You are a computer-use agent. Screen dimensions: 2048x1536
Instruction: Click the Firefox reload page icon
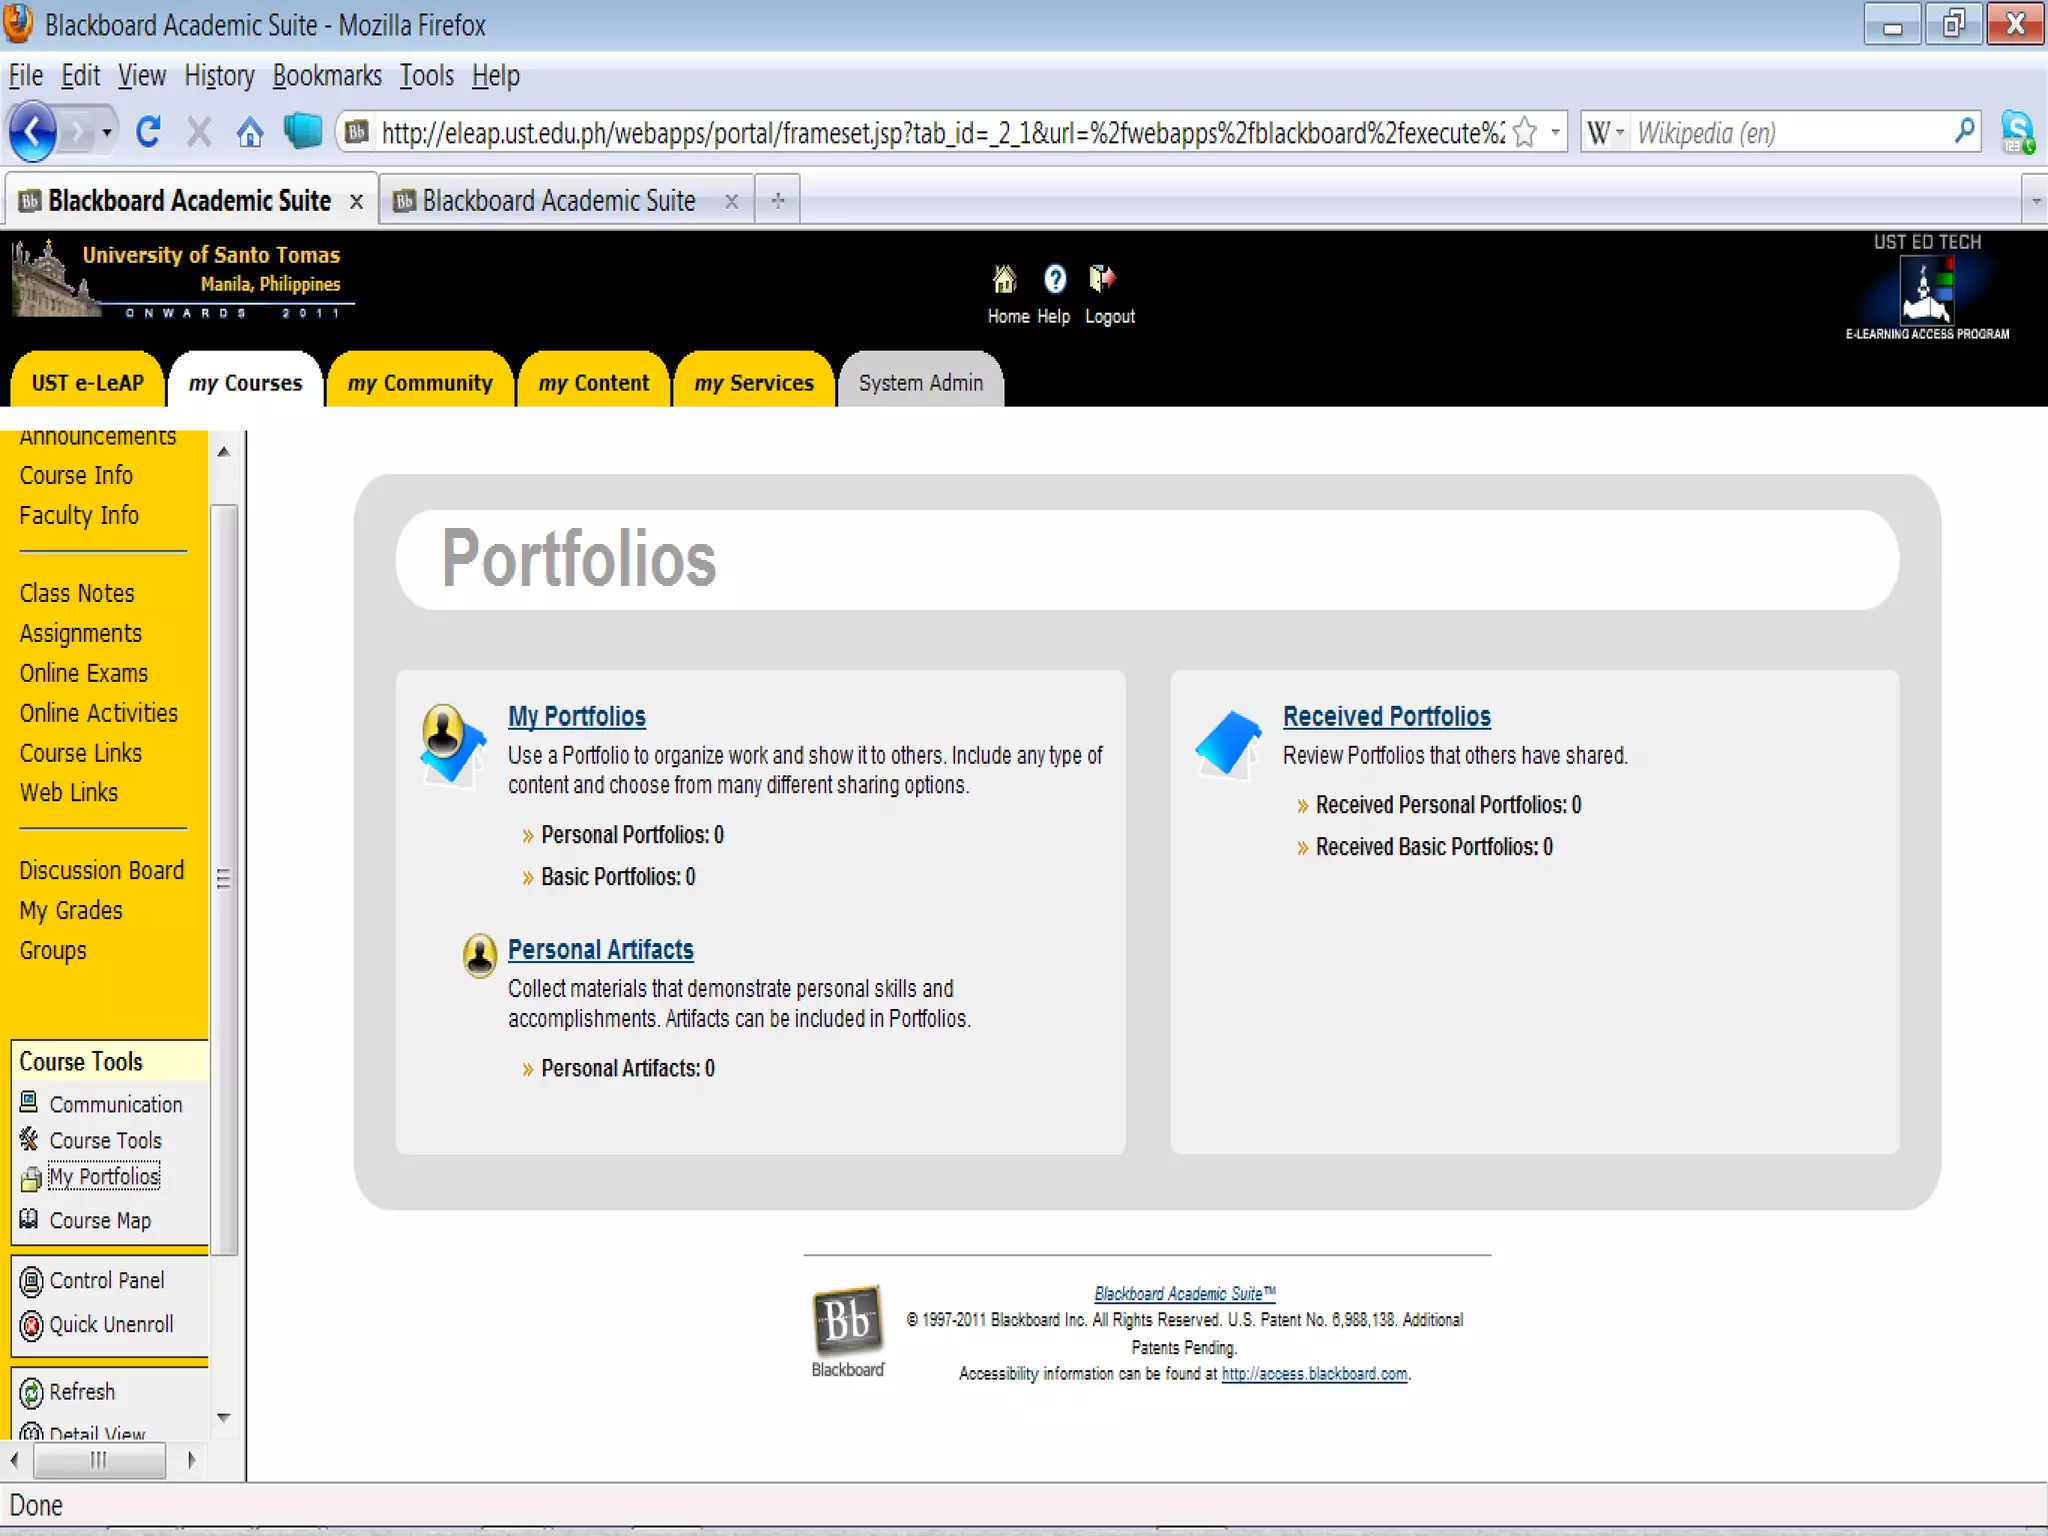point(148,132)
